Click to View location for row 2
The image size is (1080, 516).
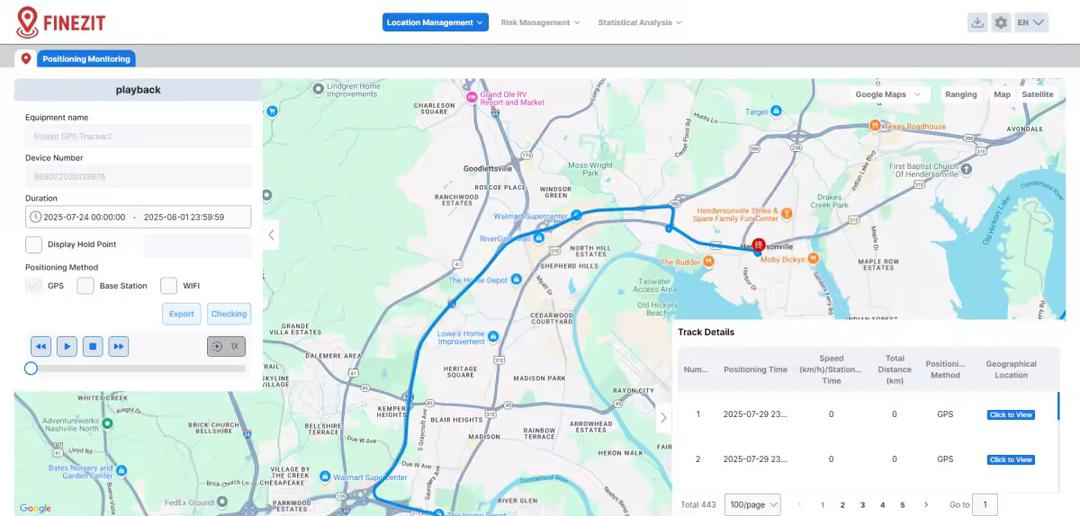pyautogui.click(x=1010, y=460)
